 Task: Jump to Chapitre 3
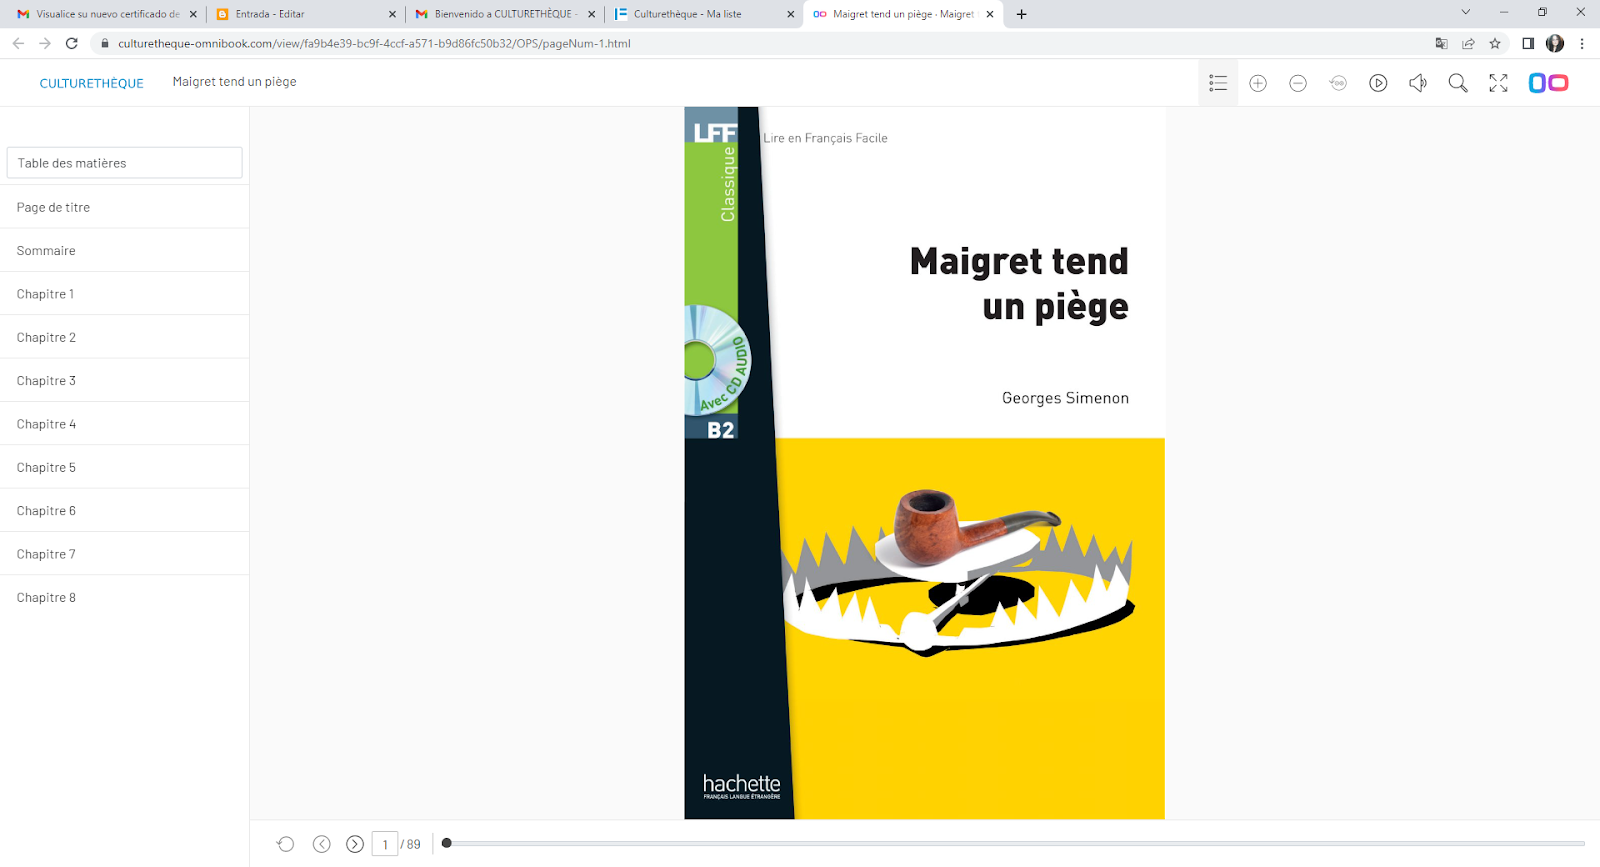tap(124, 380)
